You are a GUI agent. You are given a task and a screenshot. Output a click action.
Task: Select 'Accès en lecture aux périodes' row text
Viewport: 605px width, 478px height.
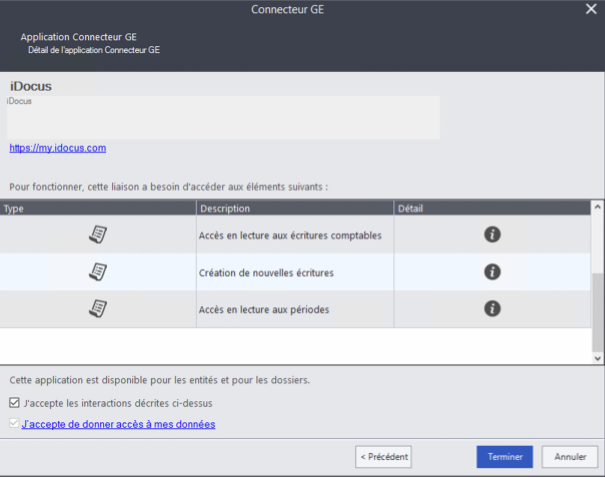pyautogui.click(x=264, y=309)
